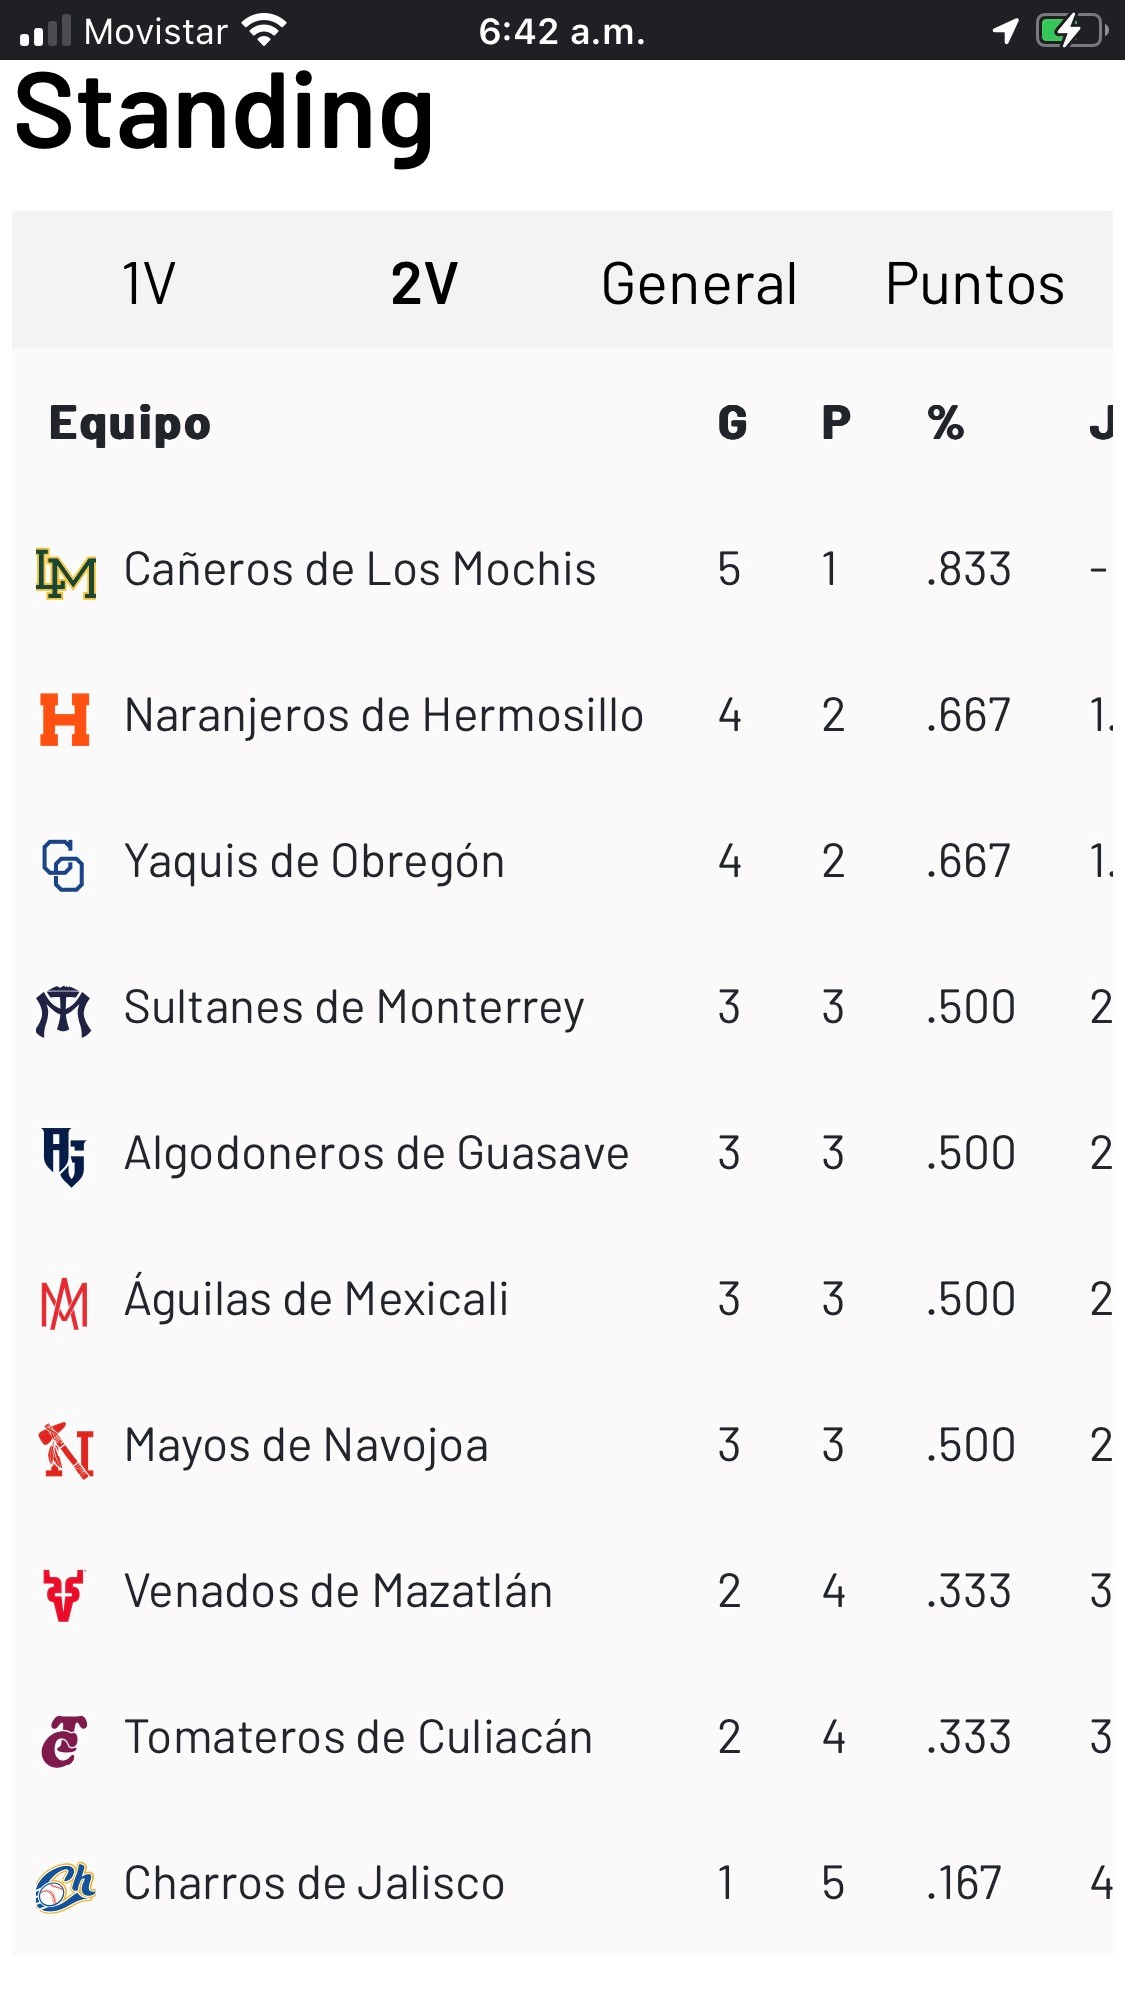Tap the Águilas de Mexicali logo
This screenshot has height=2001, width=1125.
(64, 1303)
